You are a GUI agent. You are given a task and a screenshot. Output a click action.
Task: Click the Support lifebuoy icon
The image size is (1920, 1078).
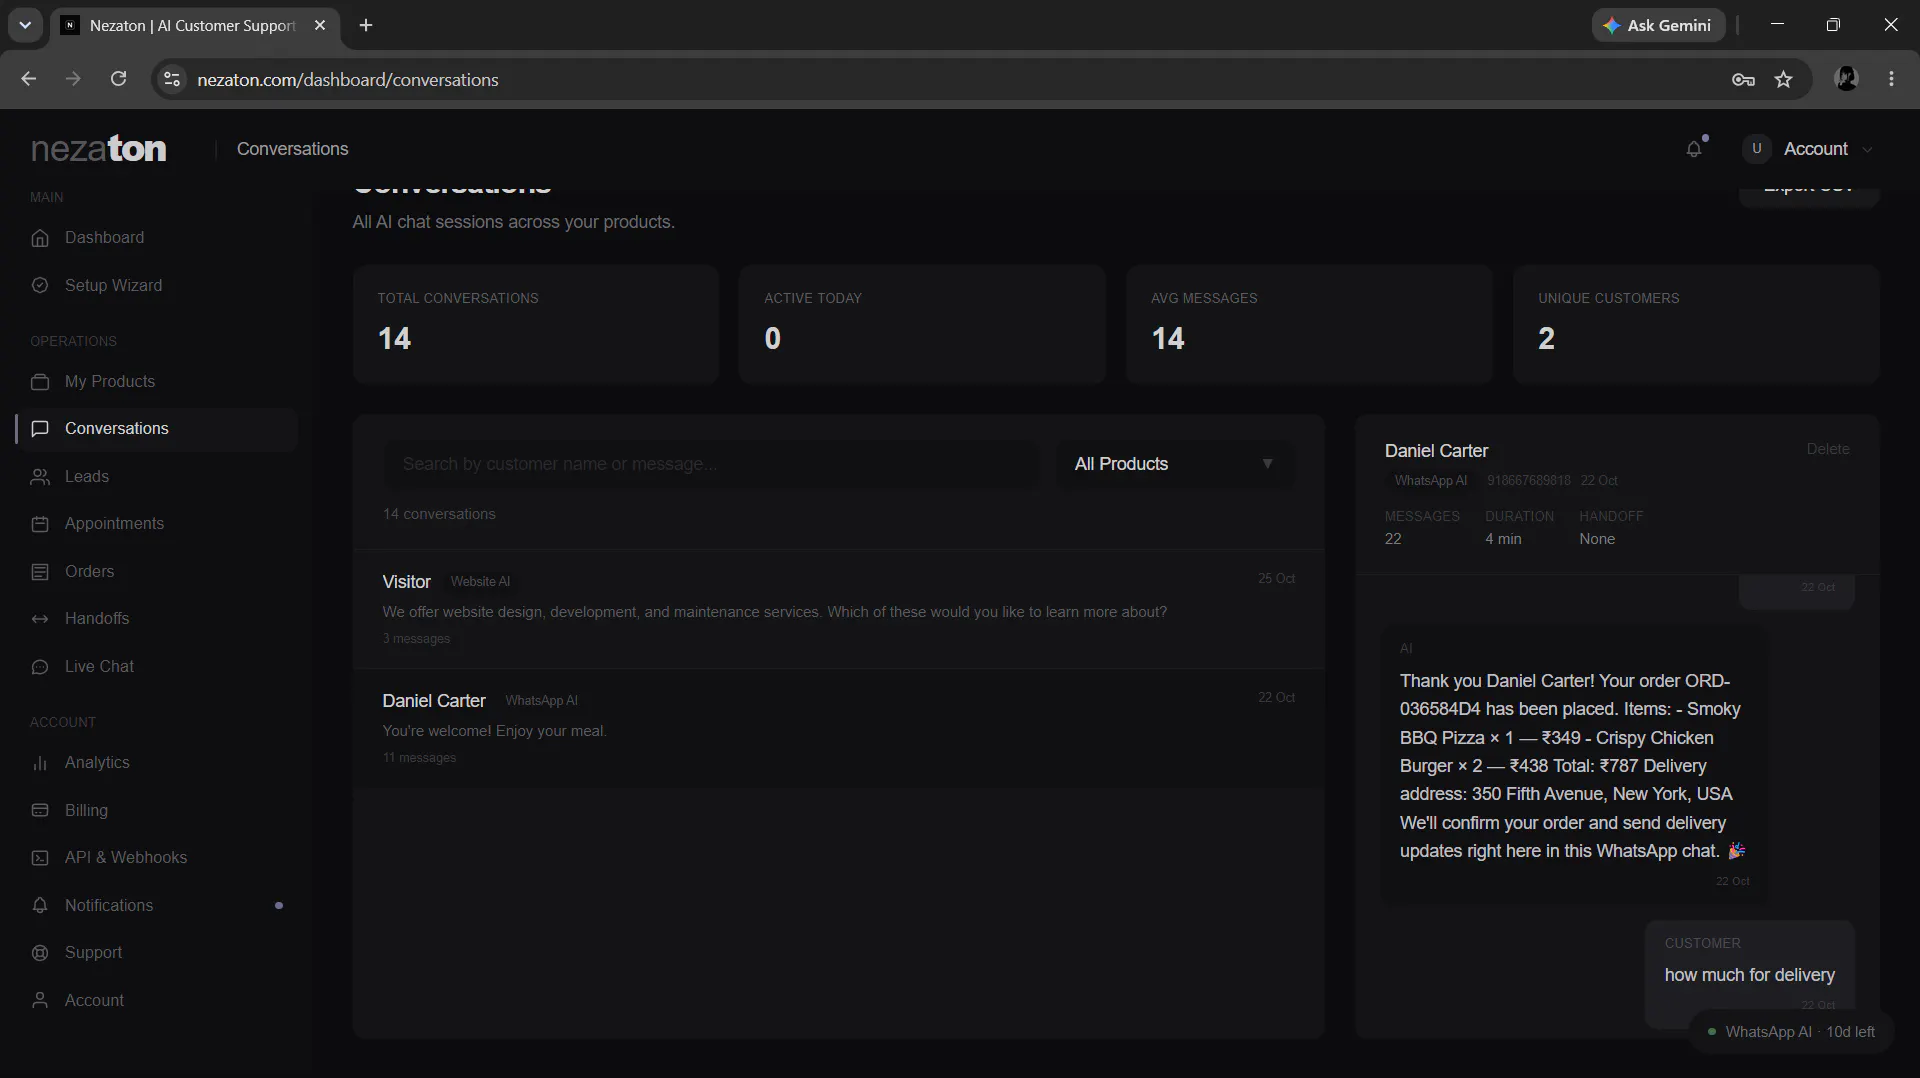tap(40, 953)
